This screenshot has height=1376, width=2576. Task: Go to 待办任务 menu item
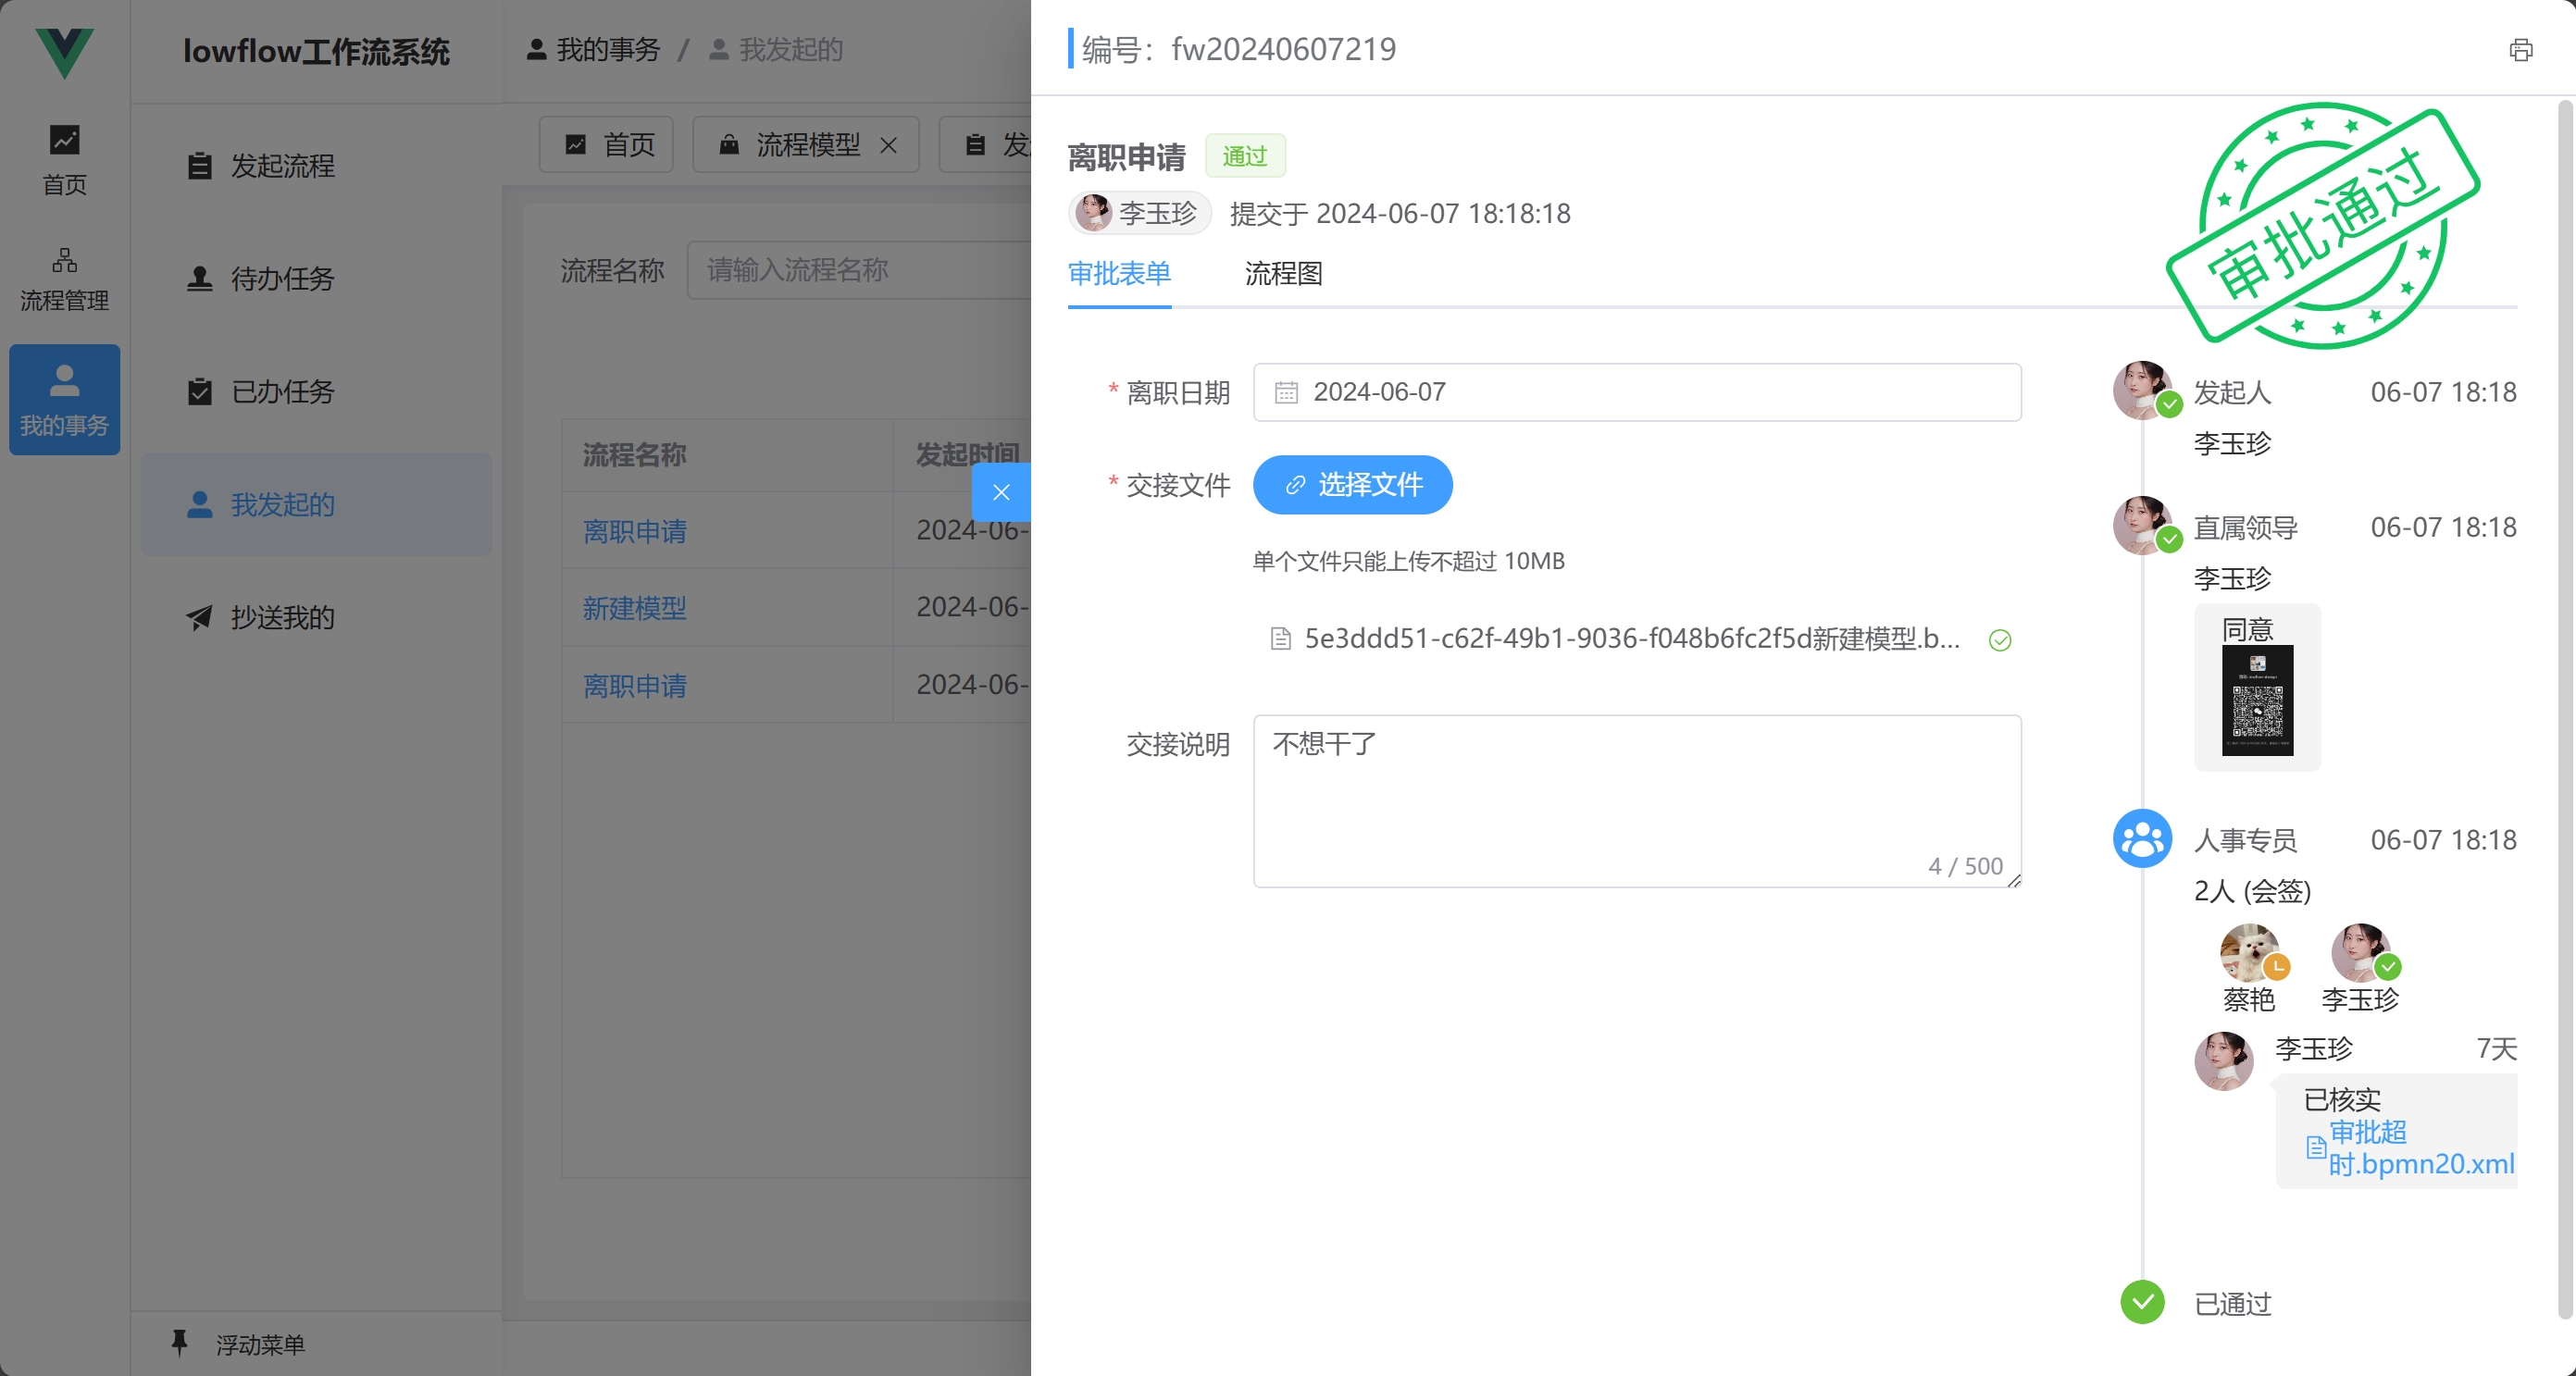coord(282,279)
